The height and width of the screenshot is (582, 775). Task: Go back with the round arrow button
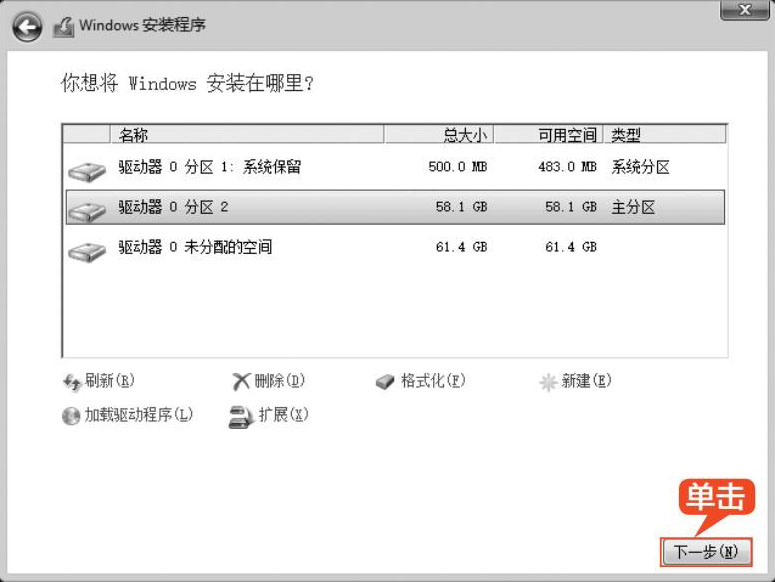[27, 27]
